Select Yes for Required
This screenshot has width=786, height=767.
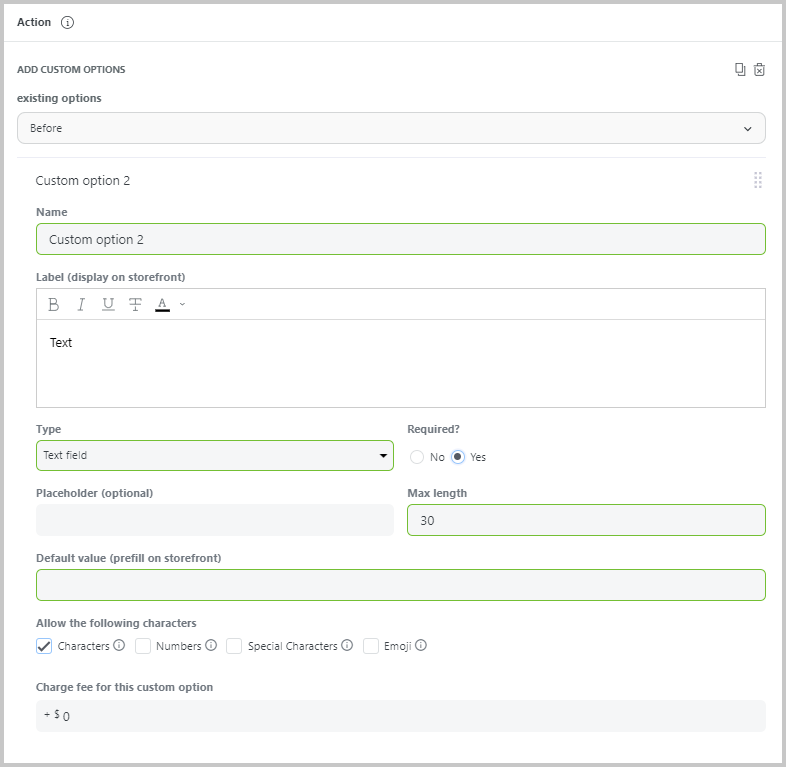458,457
